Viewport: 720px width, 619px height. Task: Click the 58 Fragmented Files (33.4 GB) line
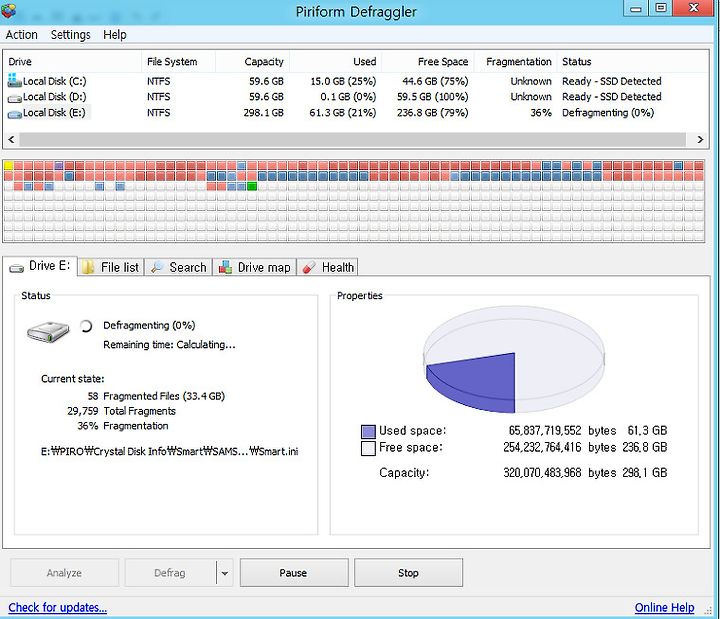[156, 396]
